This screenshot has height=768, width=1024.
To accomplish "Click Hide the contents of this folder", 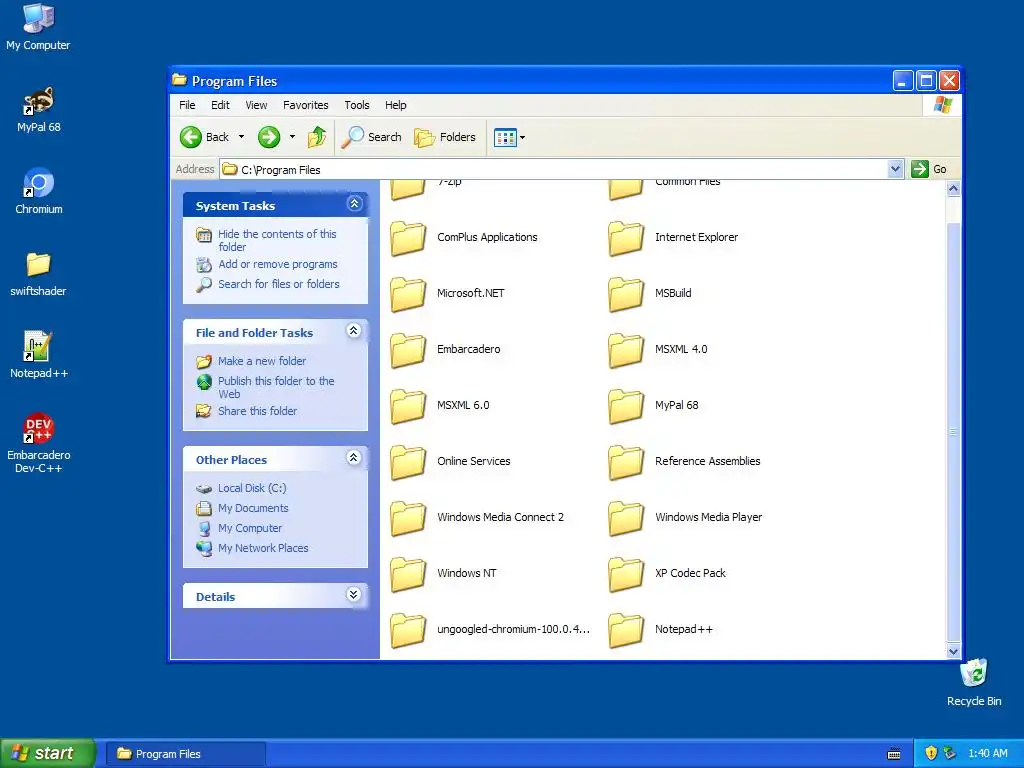I will click(277, 240).
